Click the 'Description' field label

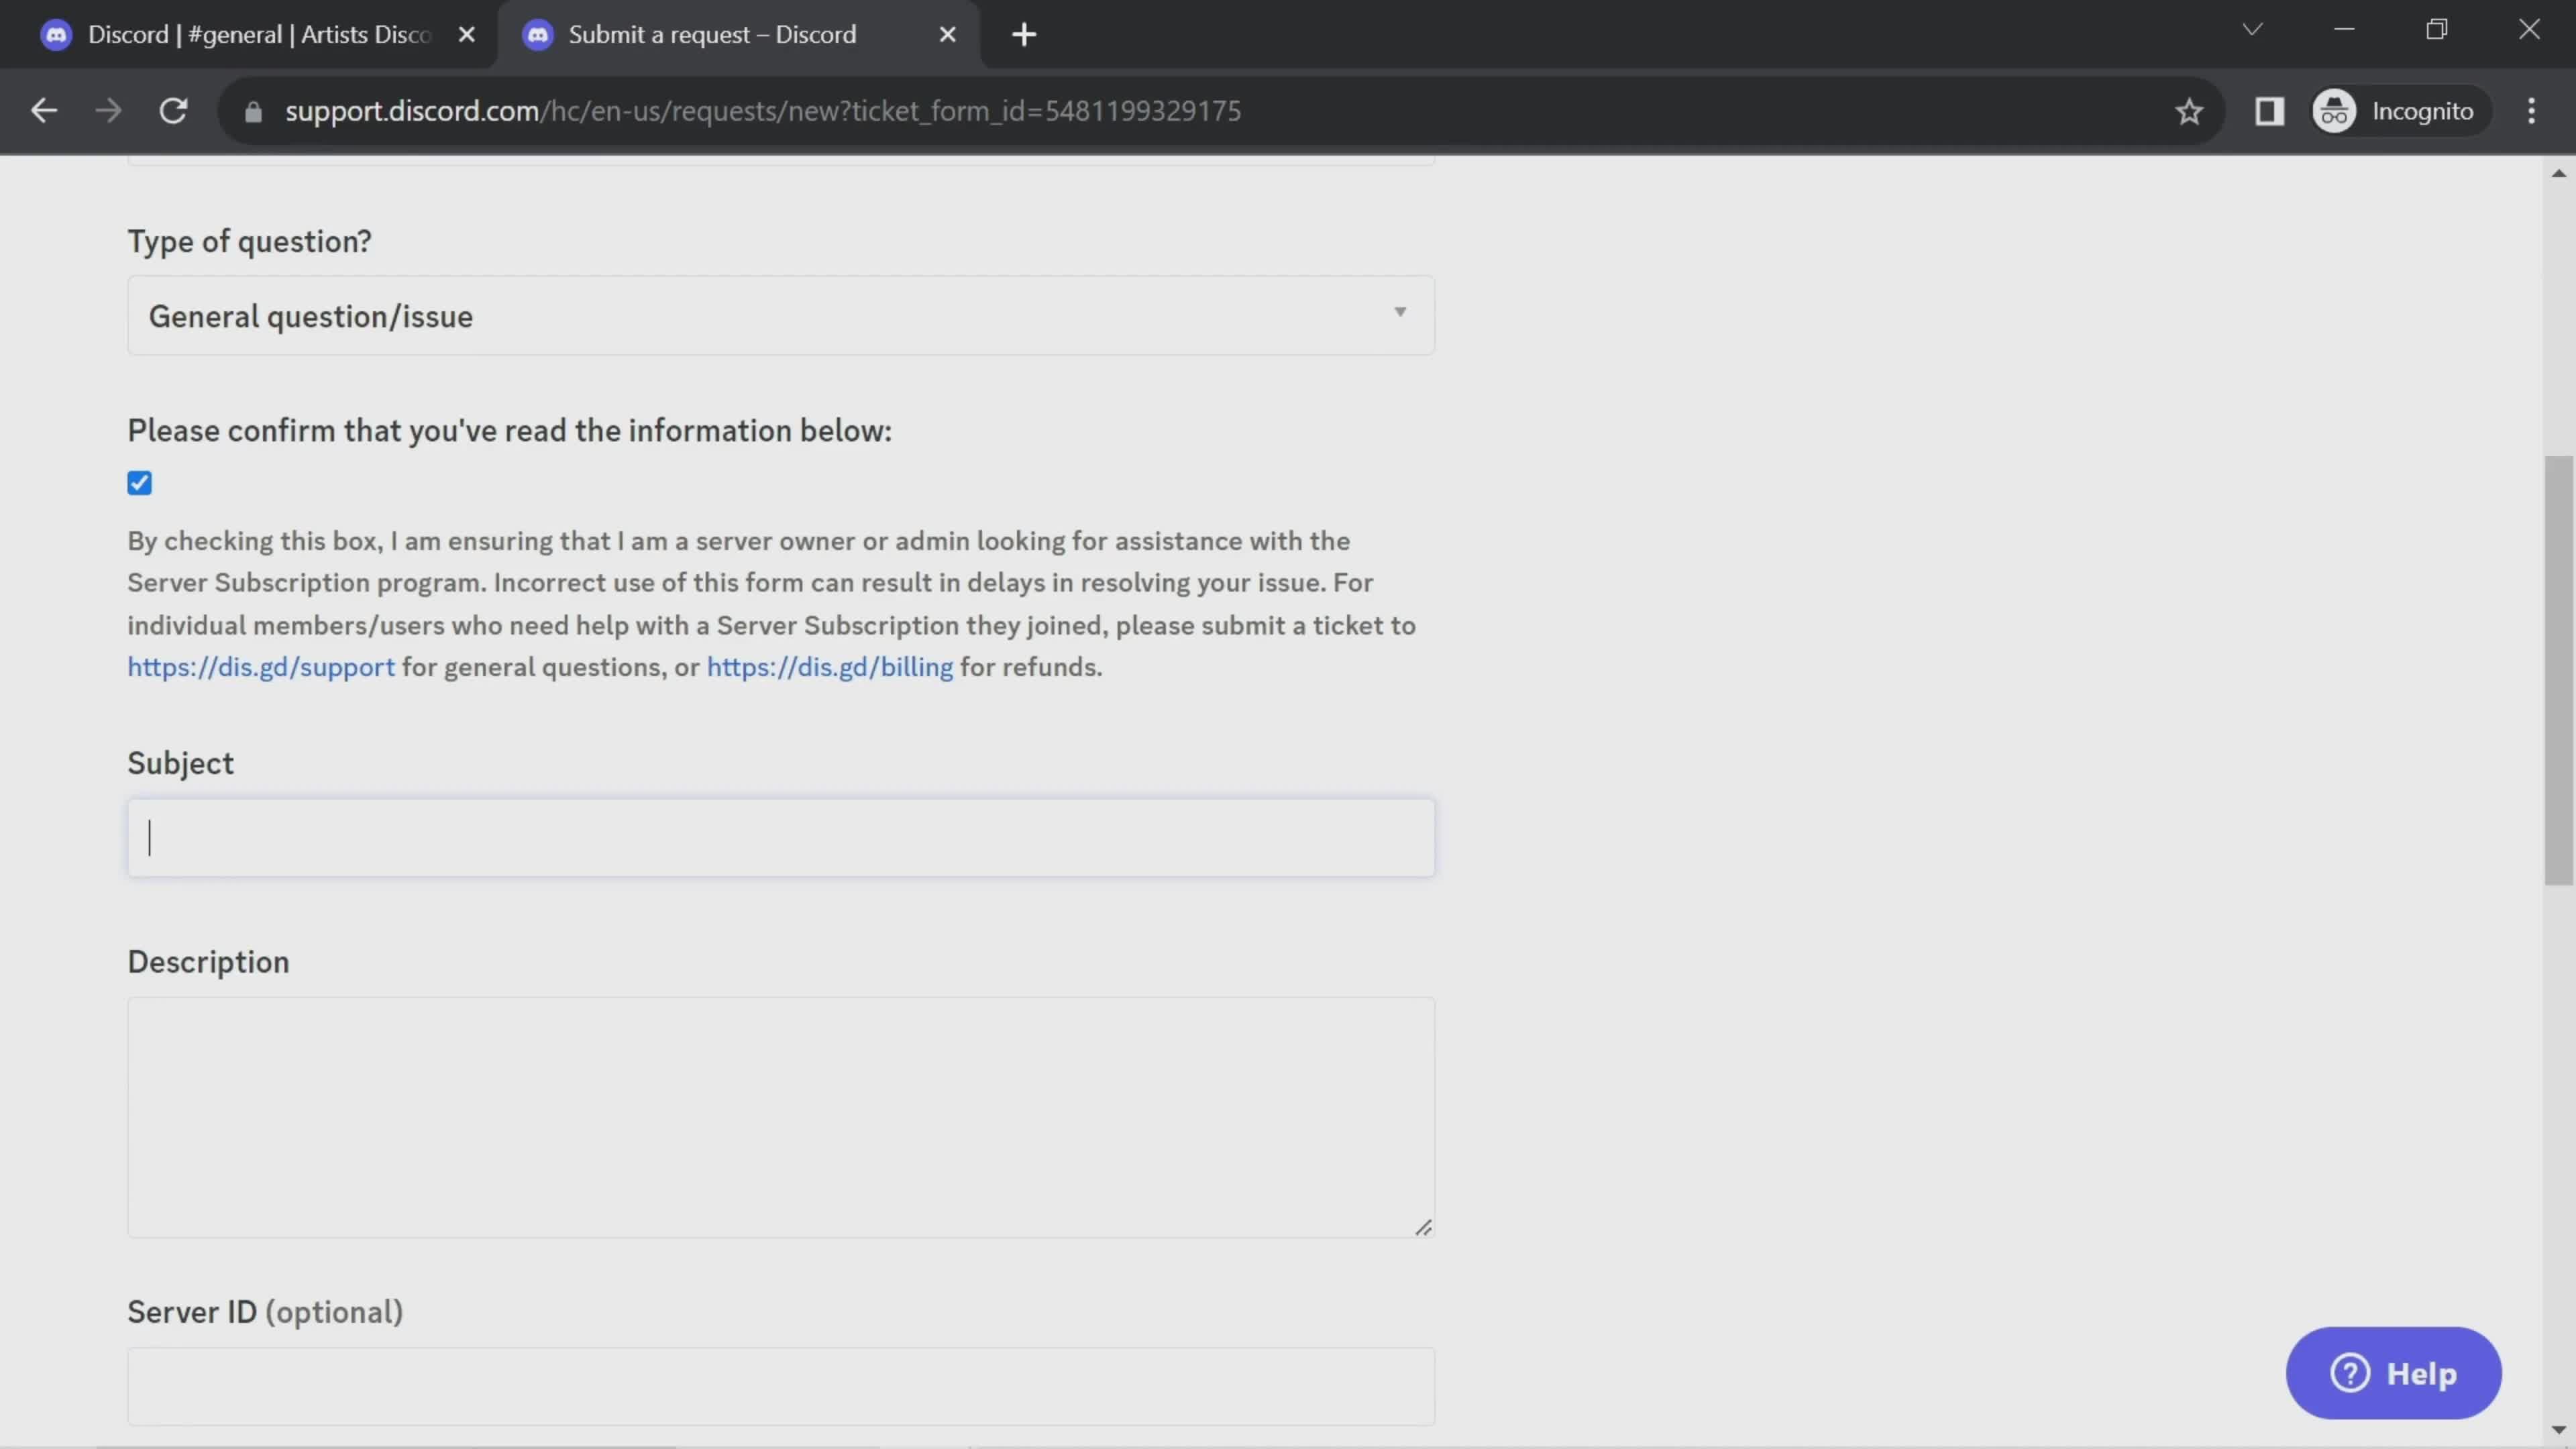pyautogui.click(x=208, y=962)
